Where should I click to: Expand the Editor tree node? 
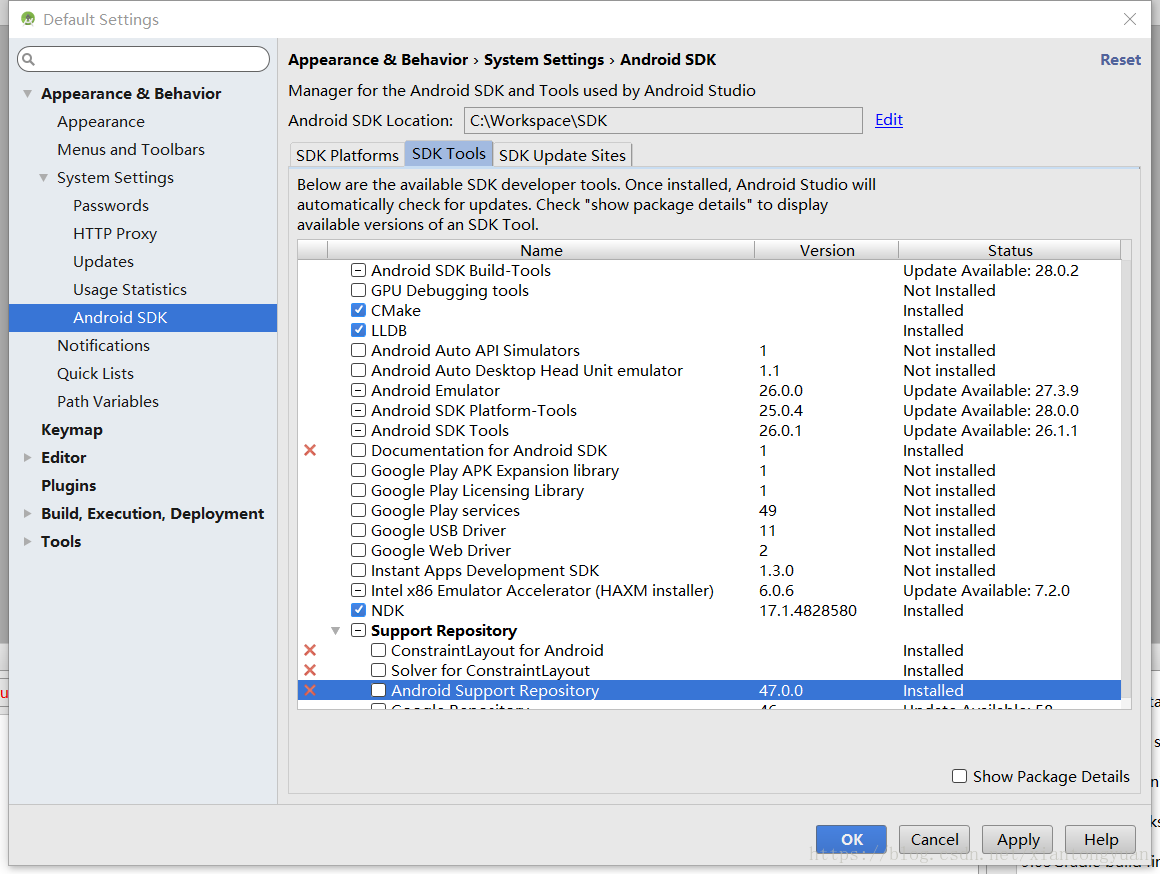click(27, 457)
